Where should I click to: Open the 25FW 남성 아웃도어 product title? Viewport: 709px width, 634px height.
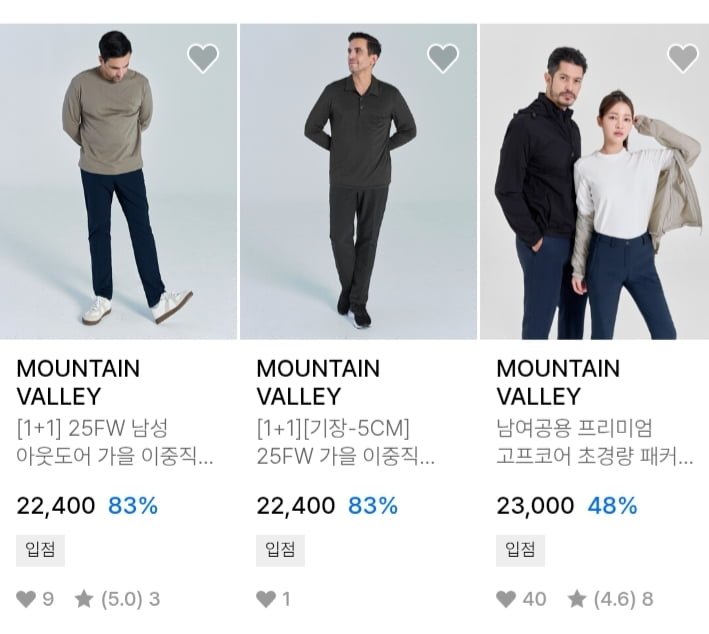coord(115,443)
